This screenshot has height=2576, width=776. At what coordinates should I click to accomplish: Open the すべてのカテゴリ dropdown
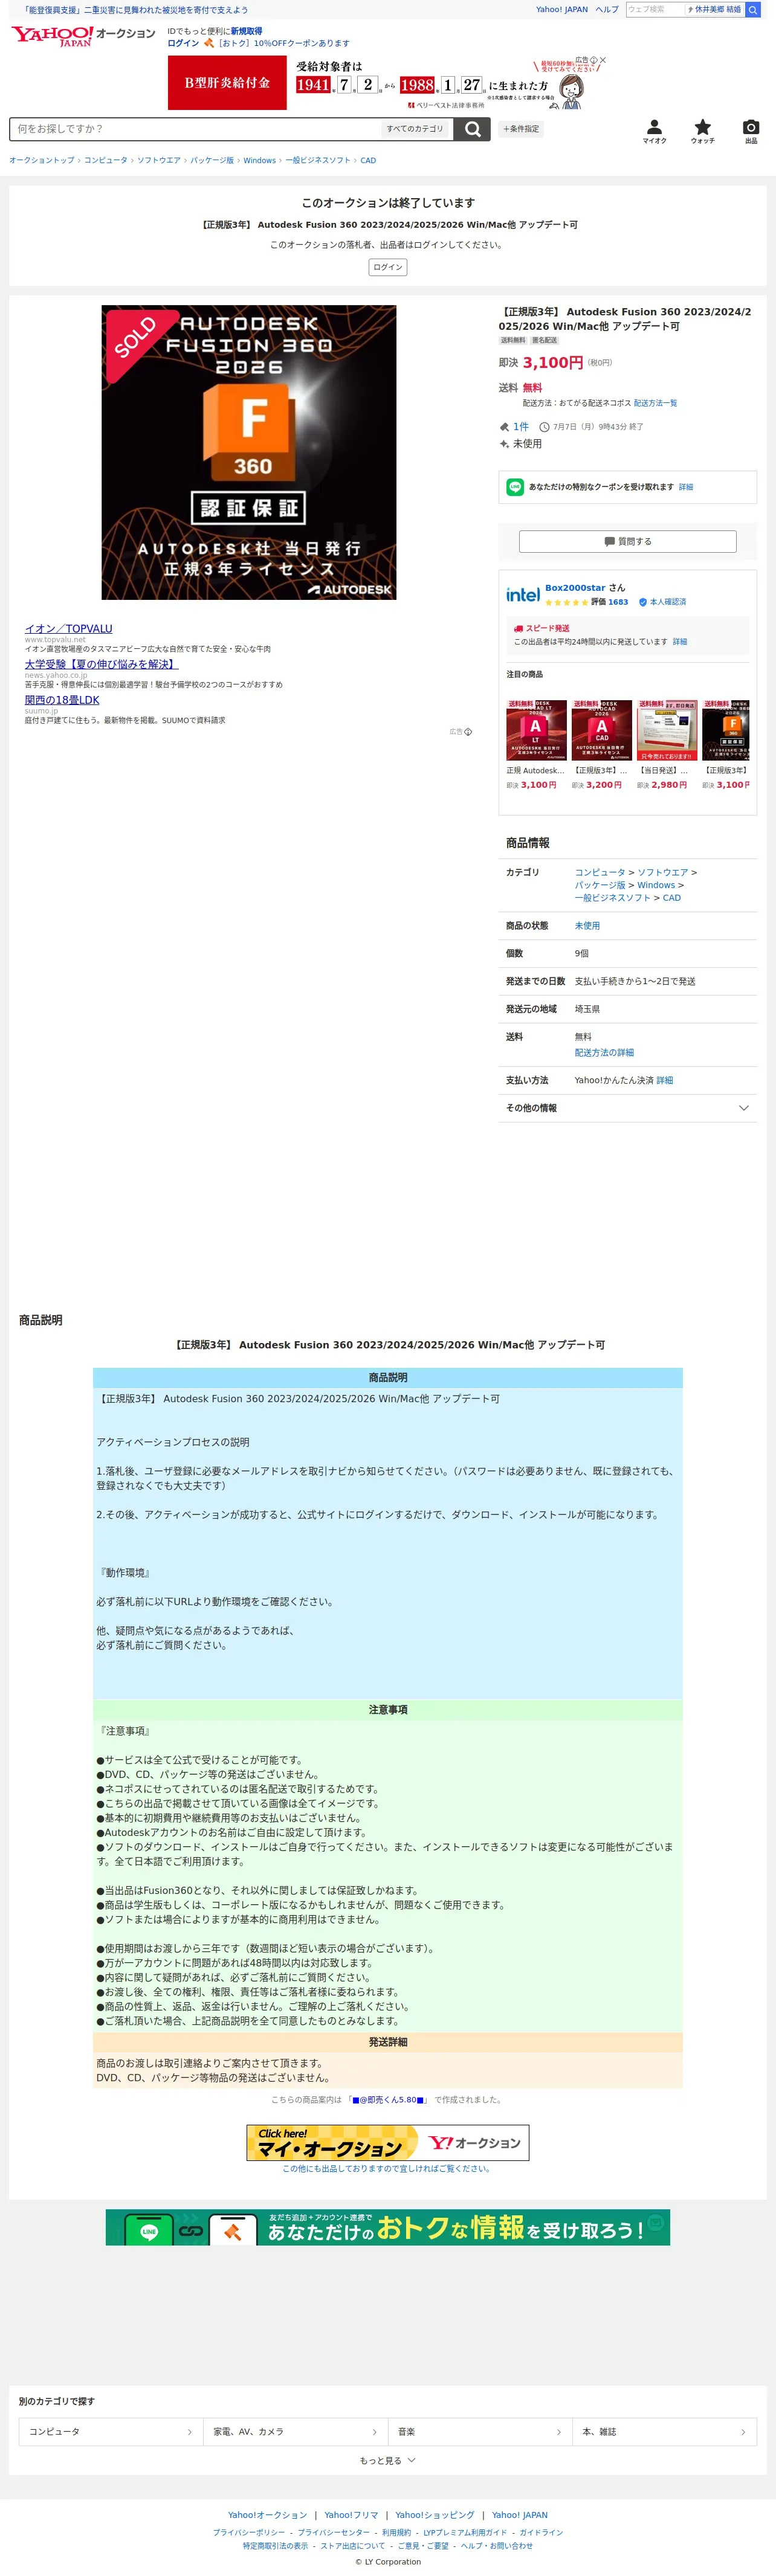[415, 129]
